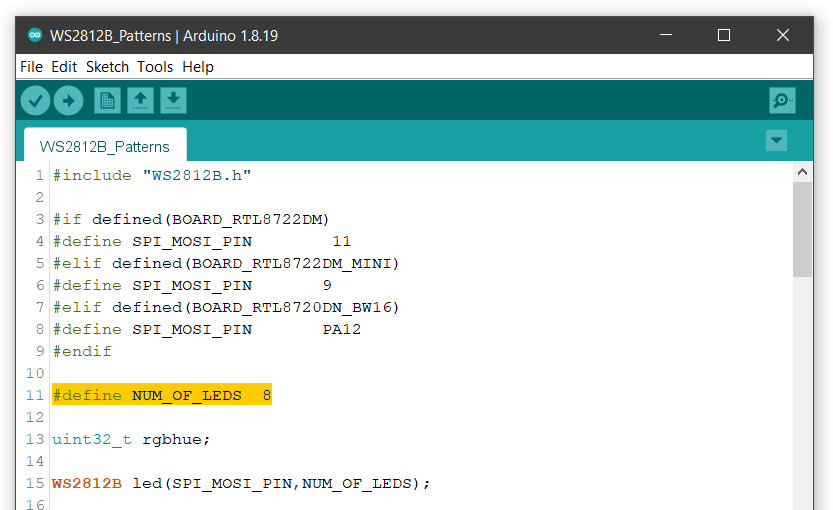The height and width of the screenshot is (510, 833).
Task: Select the WS2812B_Patterns tab
Action: pos(105,146)
